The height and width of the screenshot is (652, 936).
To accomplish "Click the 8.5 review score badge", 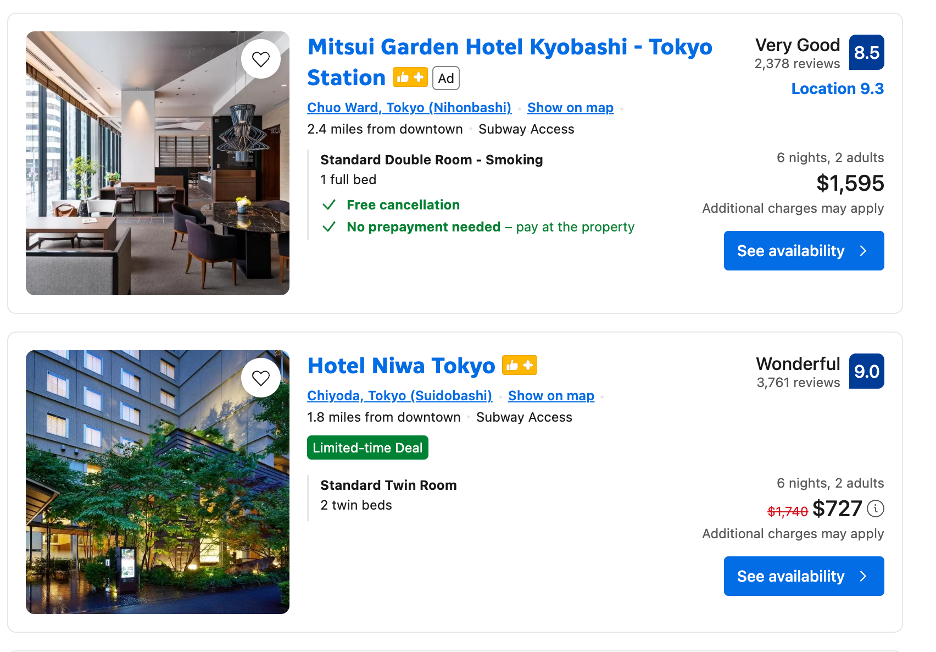I will tap(866, 53).
